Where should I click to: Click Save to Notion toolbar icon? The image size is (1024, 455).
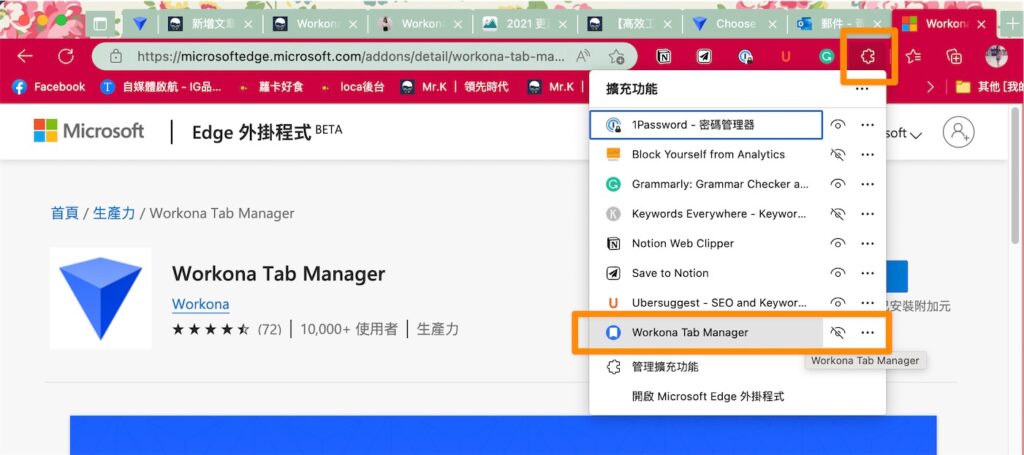pyautogui.click(x=704, y=57)
